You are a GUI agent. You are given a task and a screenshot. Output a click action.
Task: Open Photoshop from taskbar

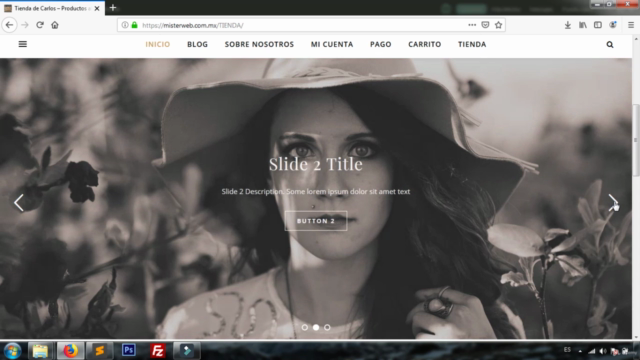pos(129,351)
